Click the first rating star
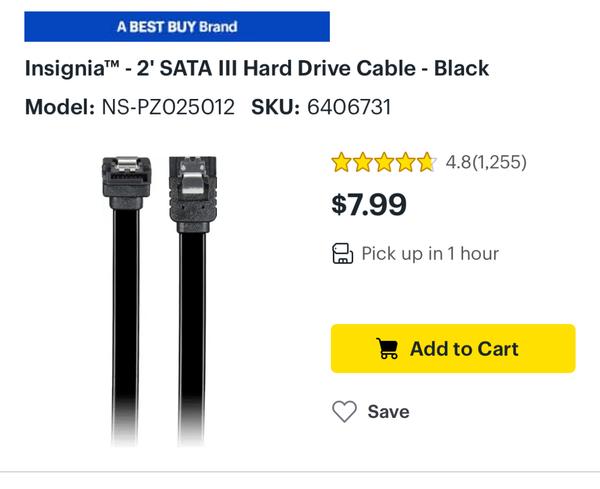Screen dimensions: 600x489 341,162
